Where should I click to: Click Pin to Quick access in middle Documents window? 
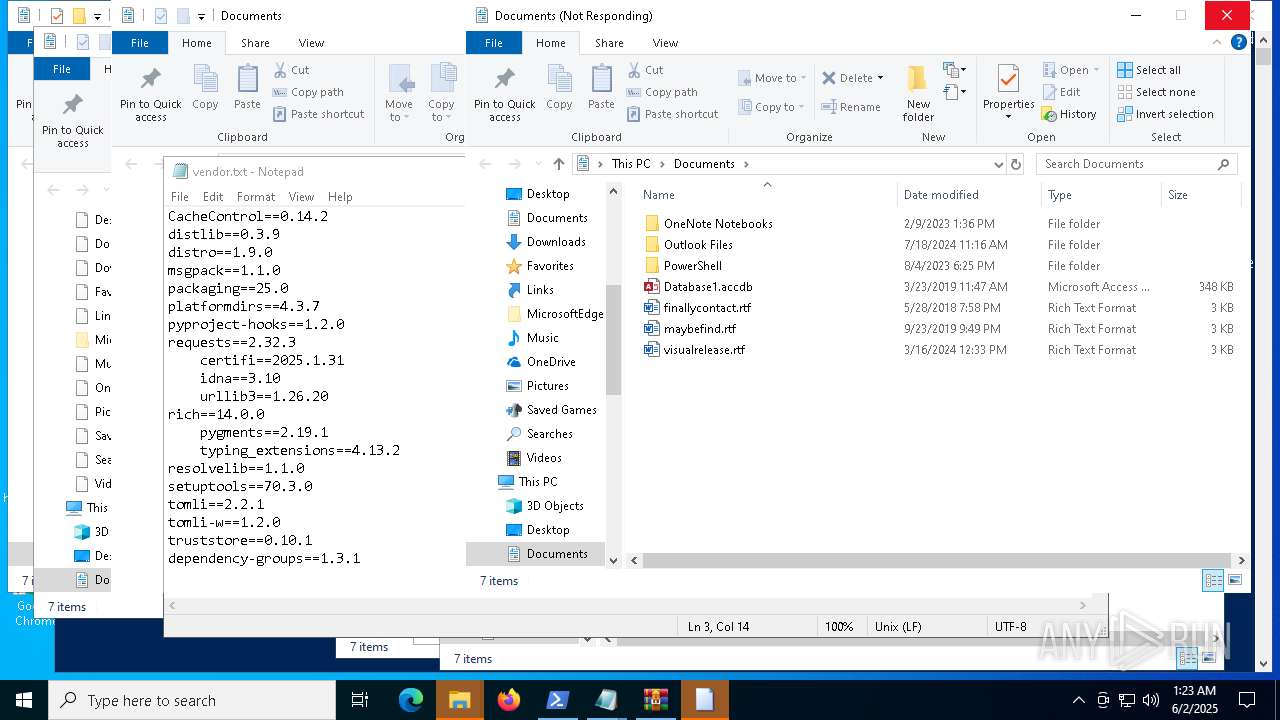(151, 95)
